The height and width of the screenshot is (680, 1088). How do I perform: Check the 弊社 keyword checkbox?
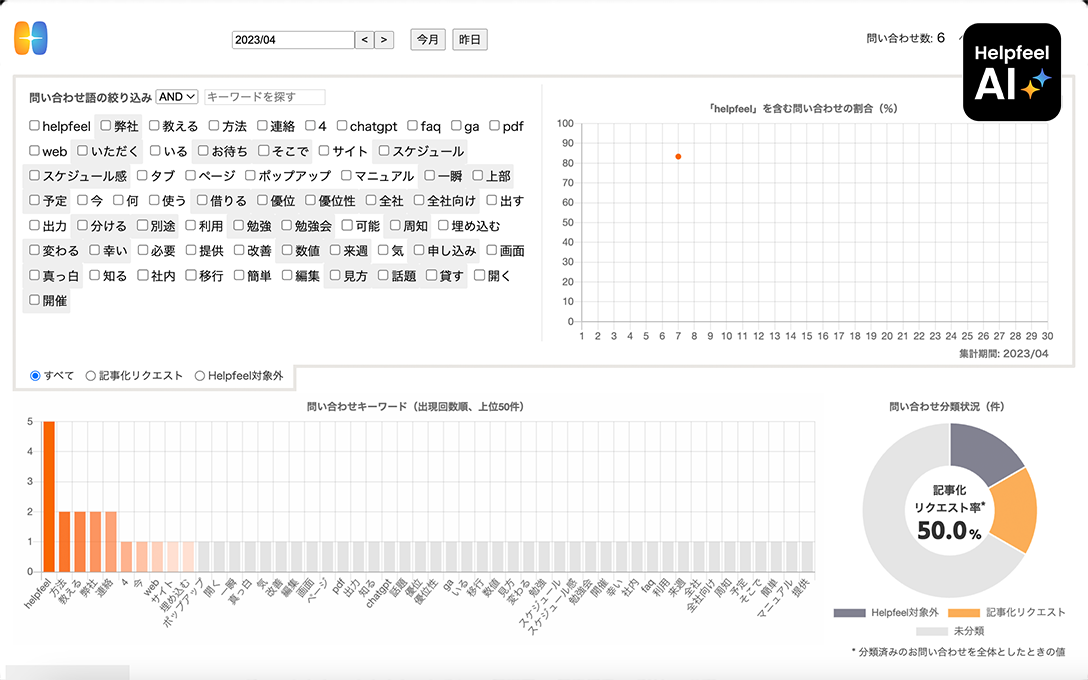(105, 126)
